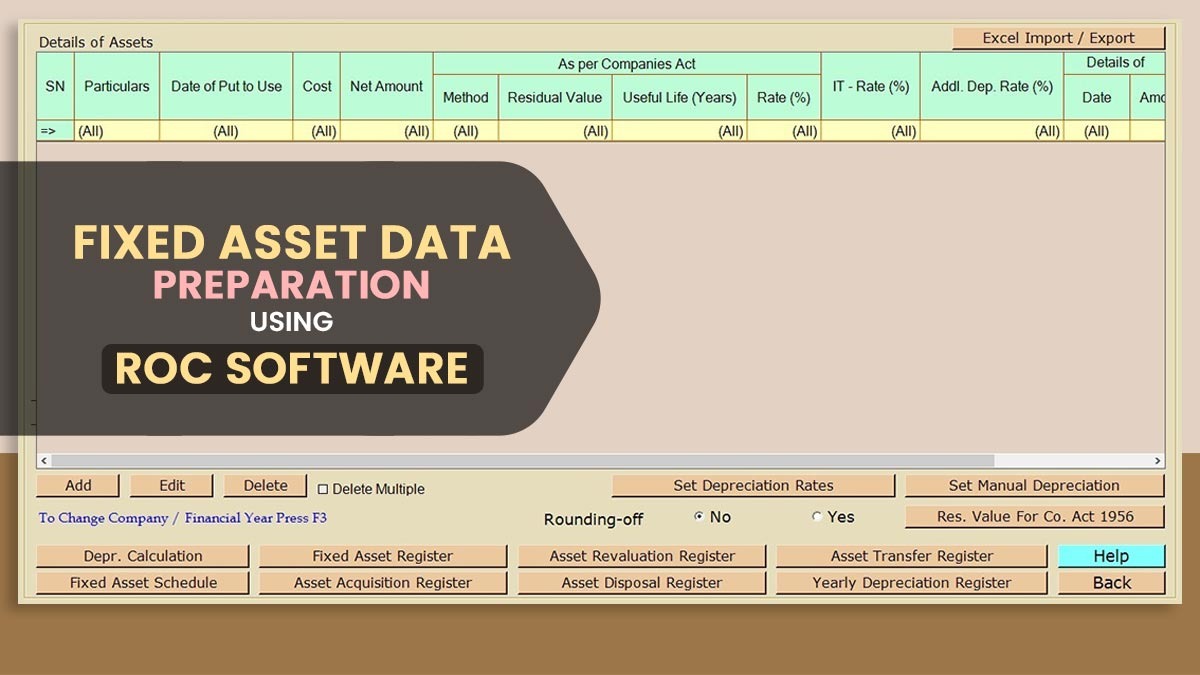Open the Method column filter dropdown
The width and height of the screenshot is (1200, 675).
pos(465,130)
